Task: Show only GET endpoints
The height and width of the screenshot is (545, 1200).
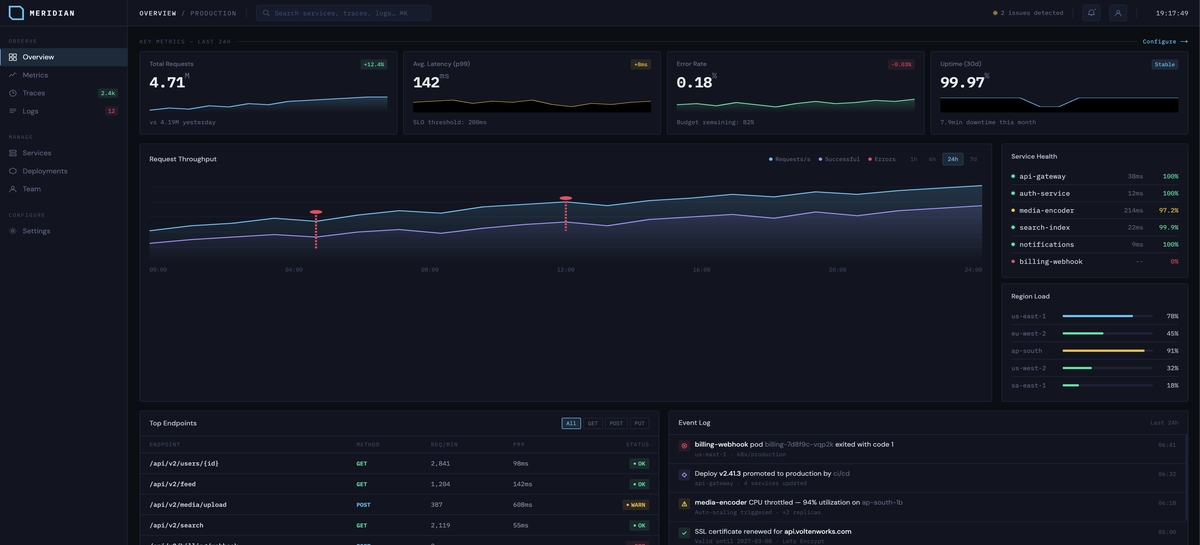Action: pyautogui.click(x=593, y=423)
